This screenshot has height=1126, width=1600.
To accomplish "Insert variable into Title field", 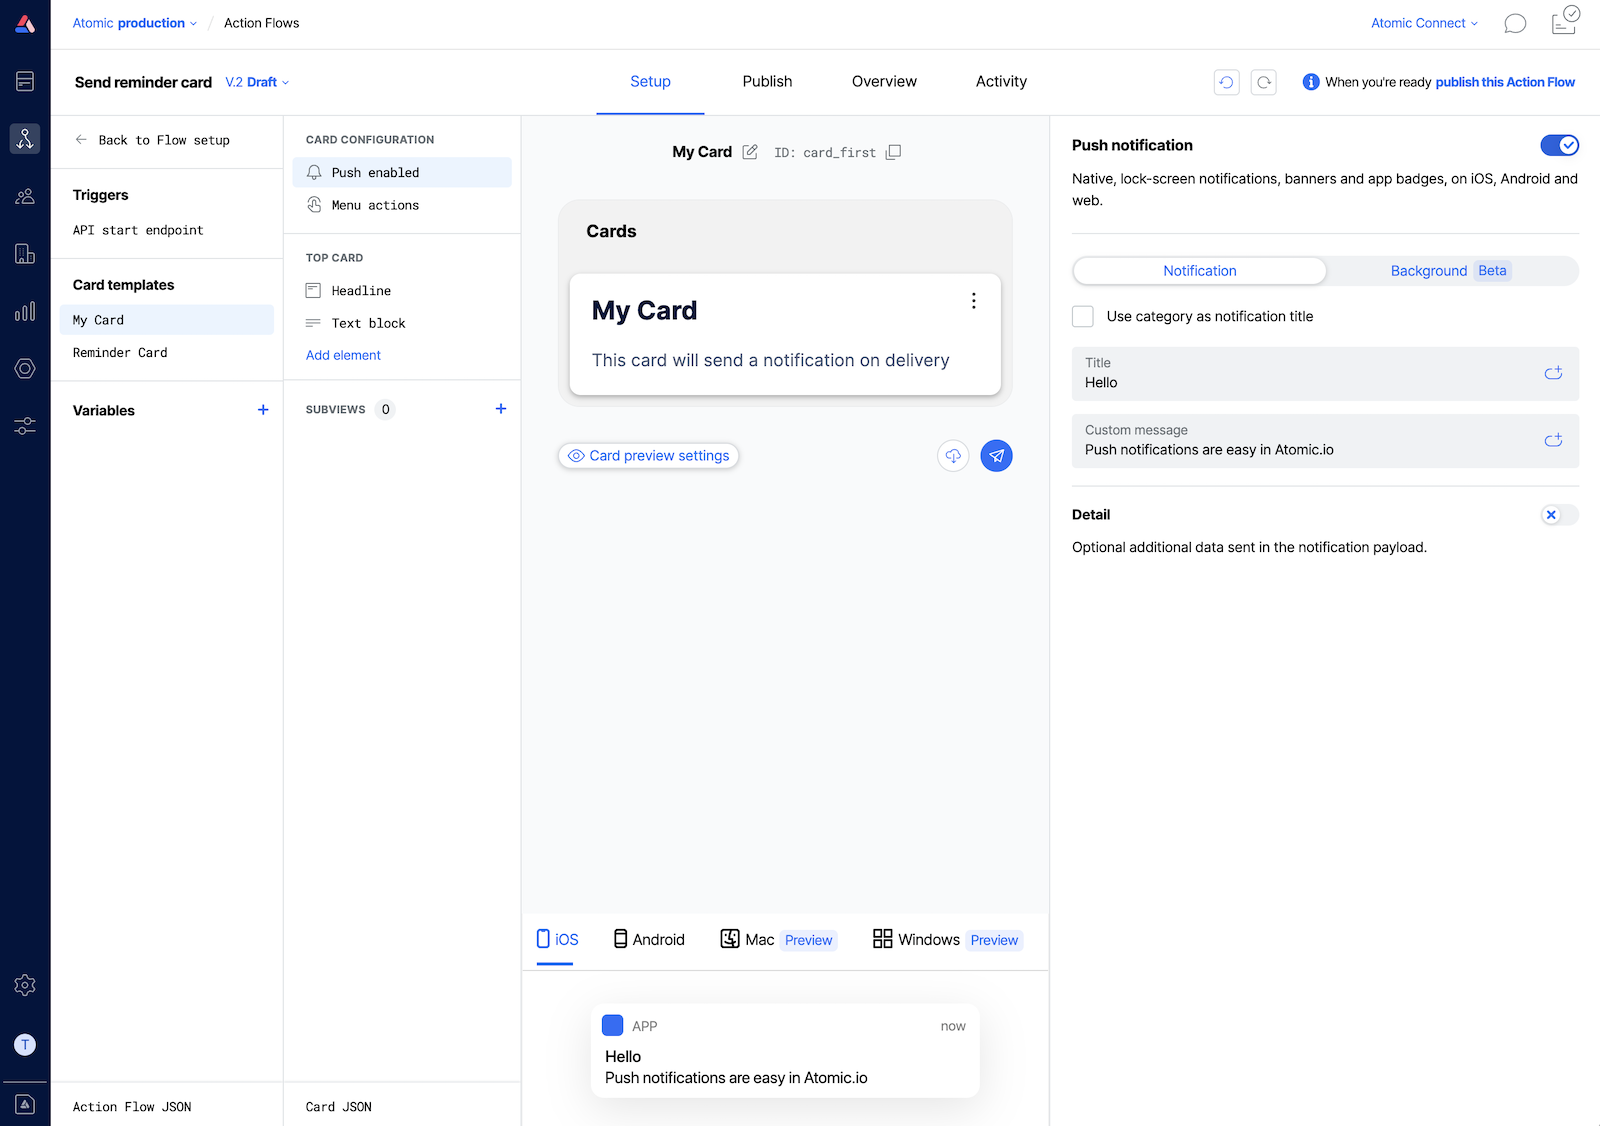I will [1553, 373].
